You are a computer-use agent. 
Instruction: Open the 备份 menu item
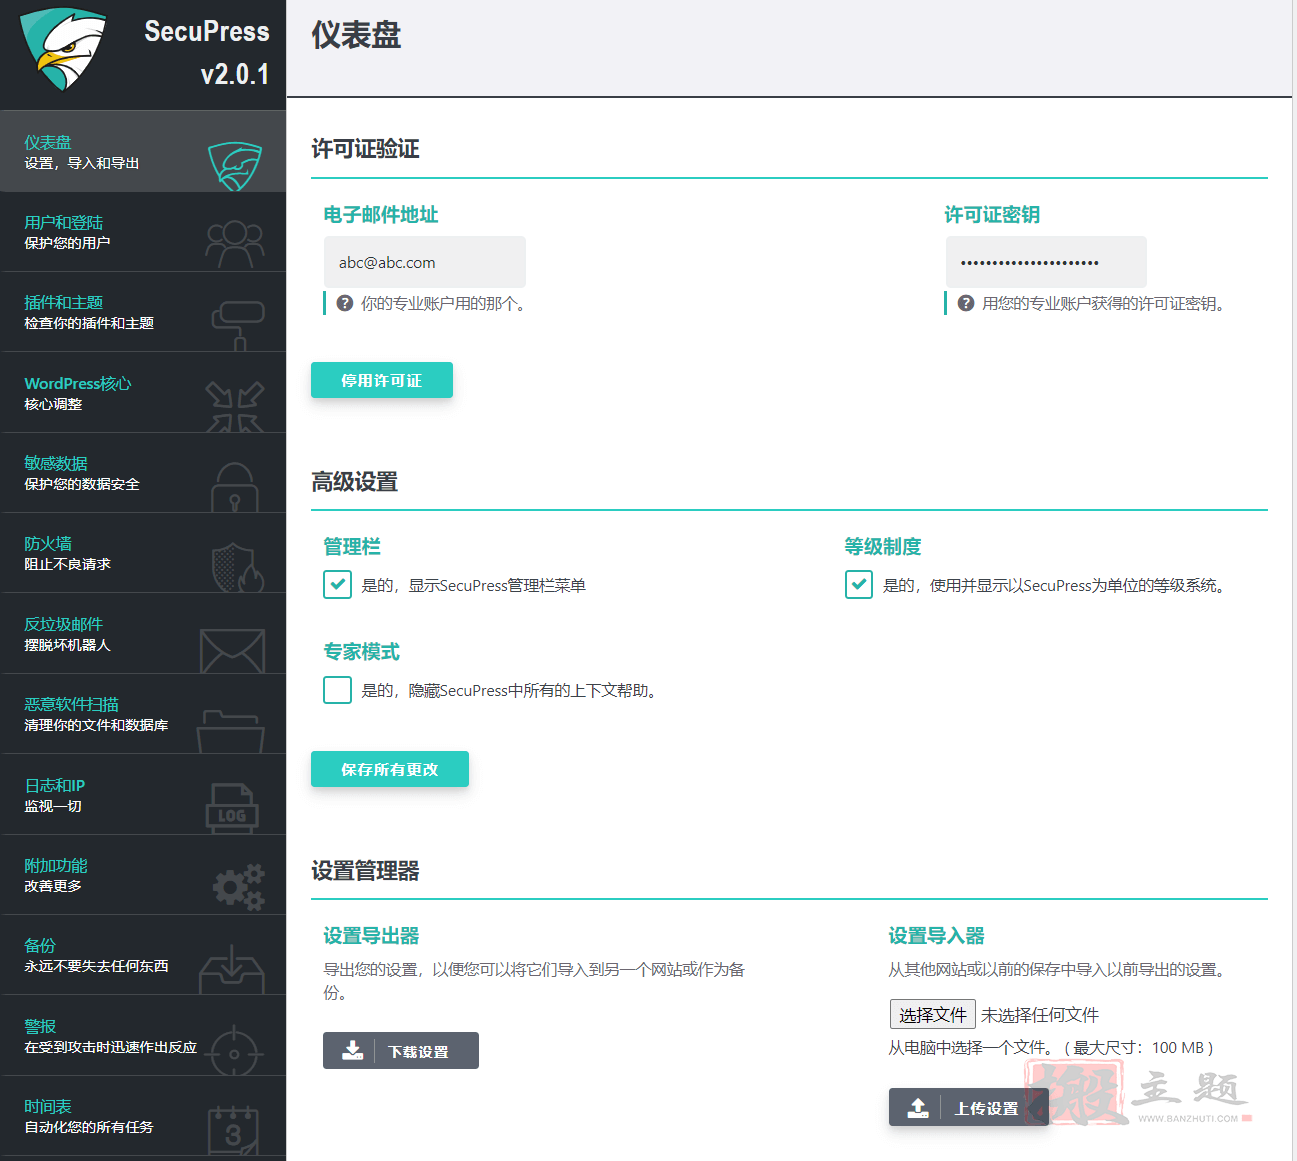pos(143,955)
